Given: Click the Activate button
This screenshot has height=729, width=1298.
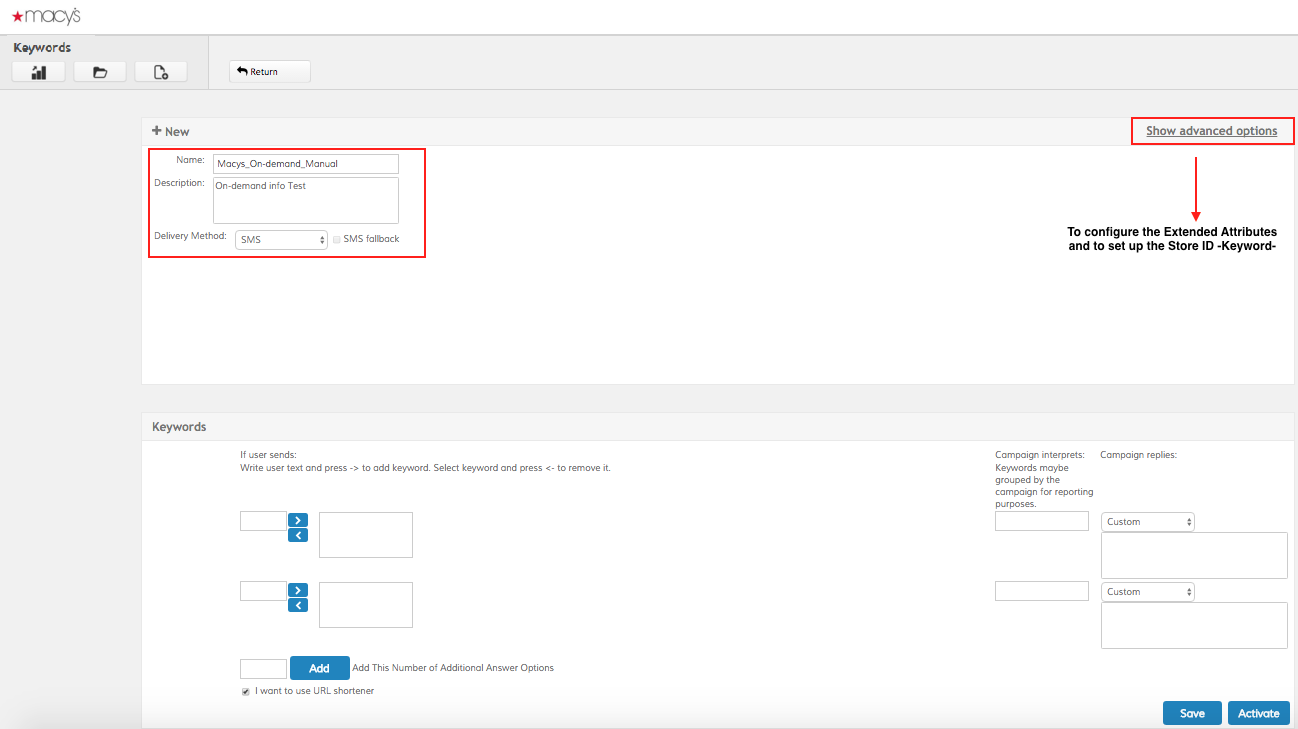Looking at the screenshot, I should (x=1258, y=713).
